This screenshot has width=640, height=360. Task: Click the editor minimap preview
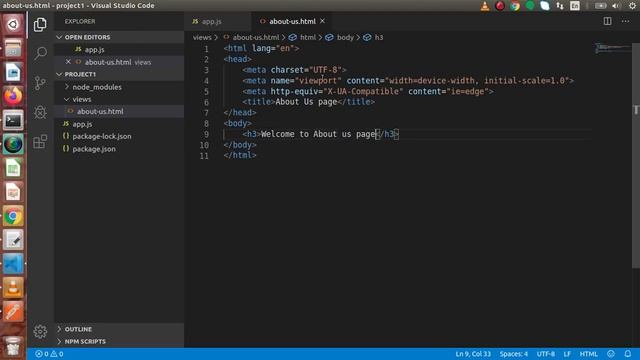point(612,49)
